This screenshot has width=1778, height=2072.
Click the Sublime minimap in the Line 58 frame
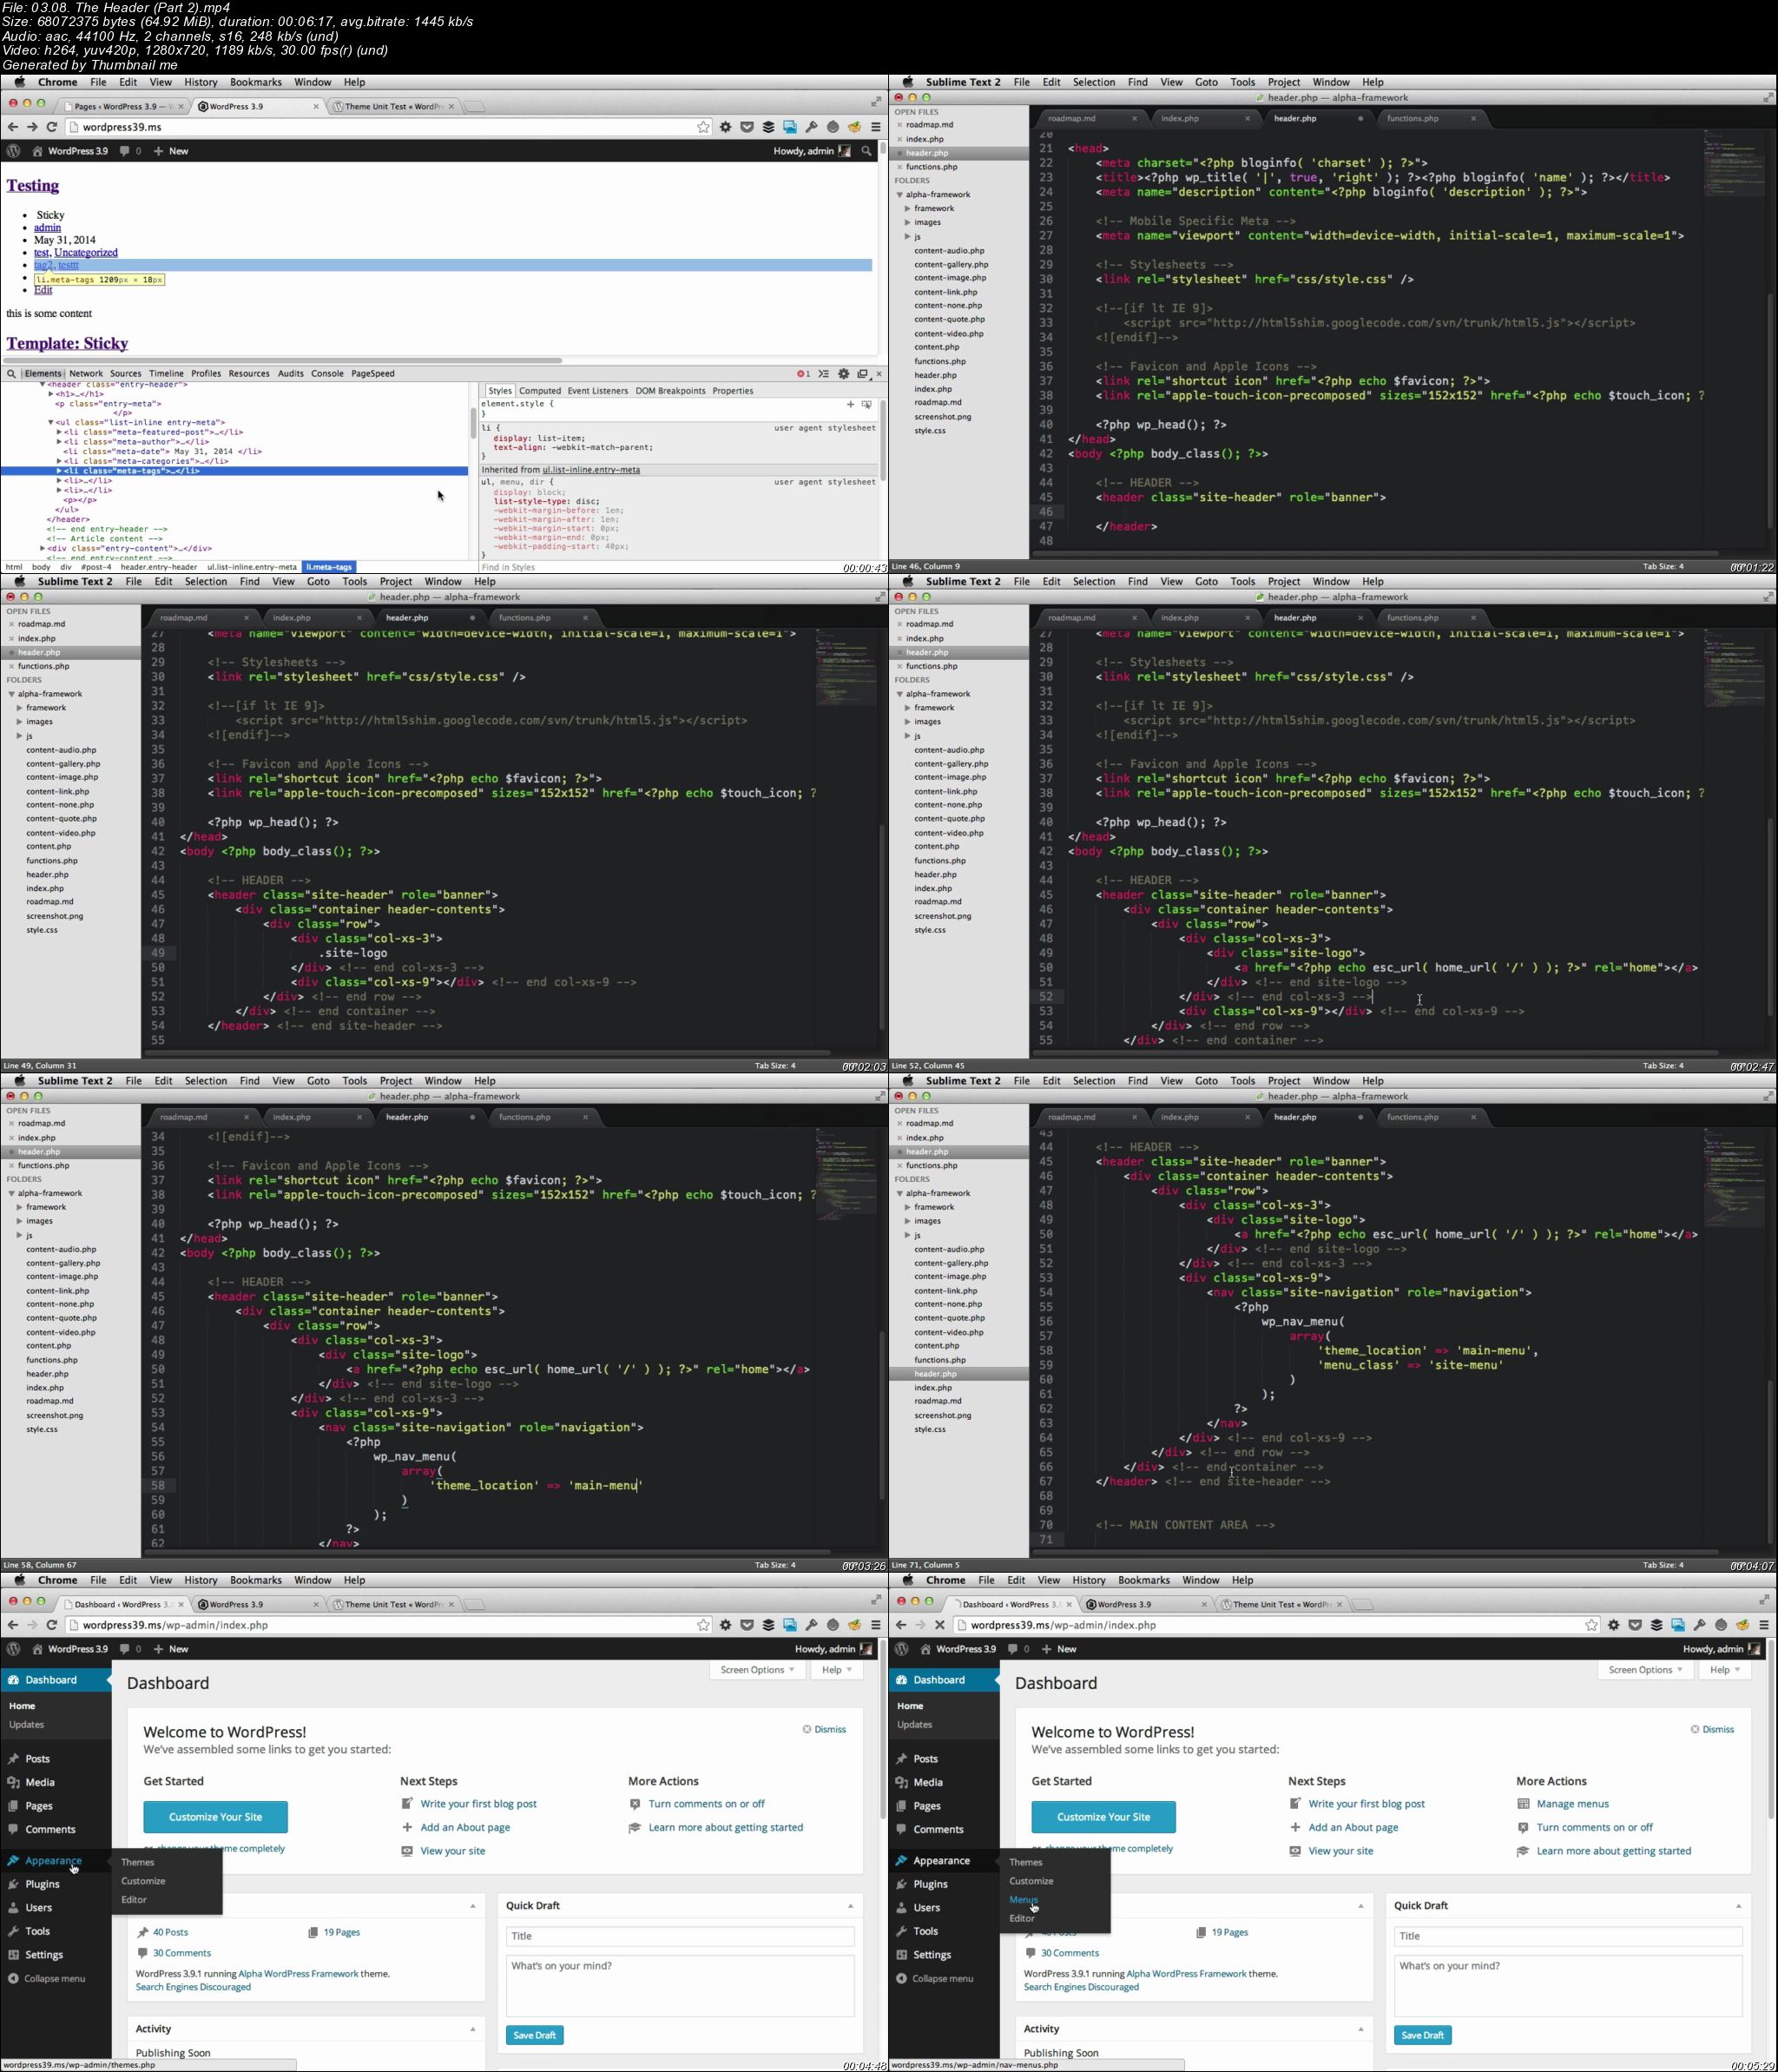pyautogui.click(x=846, y=1175)
